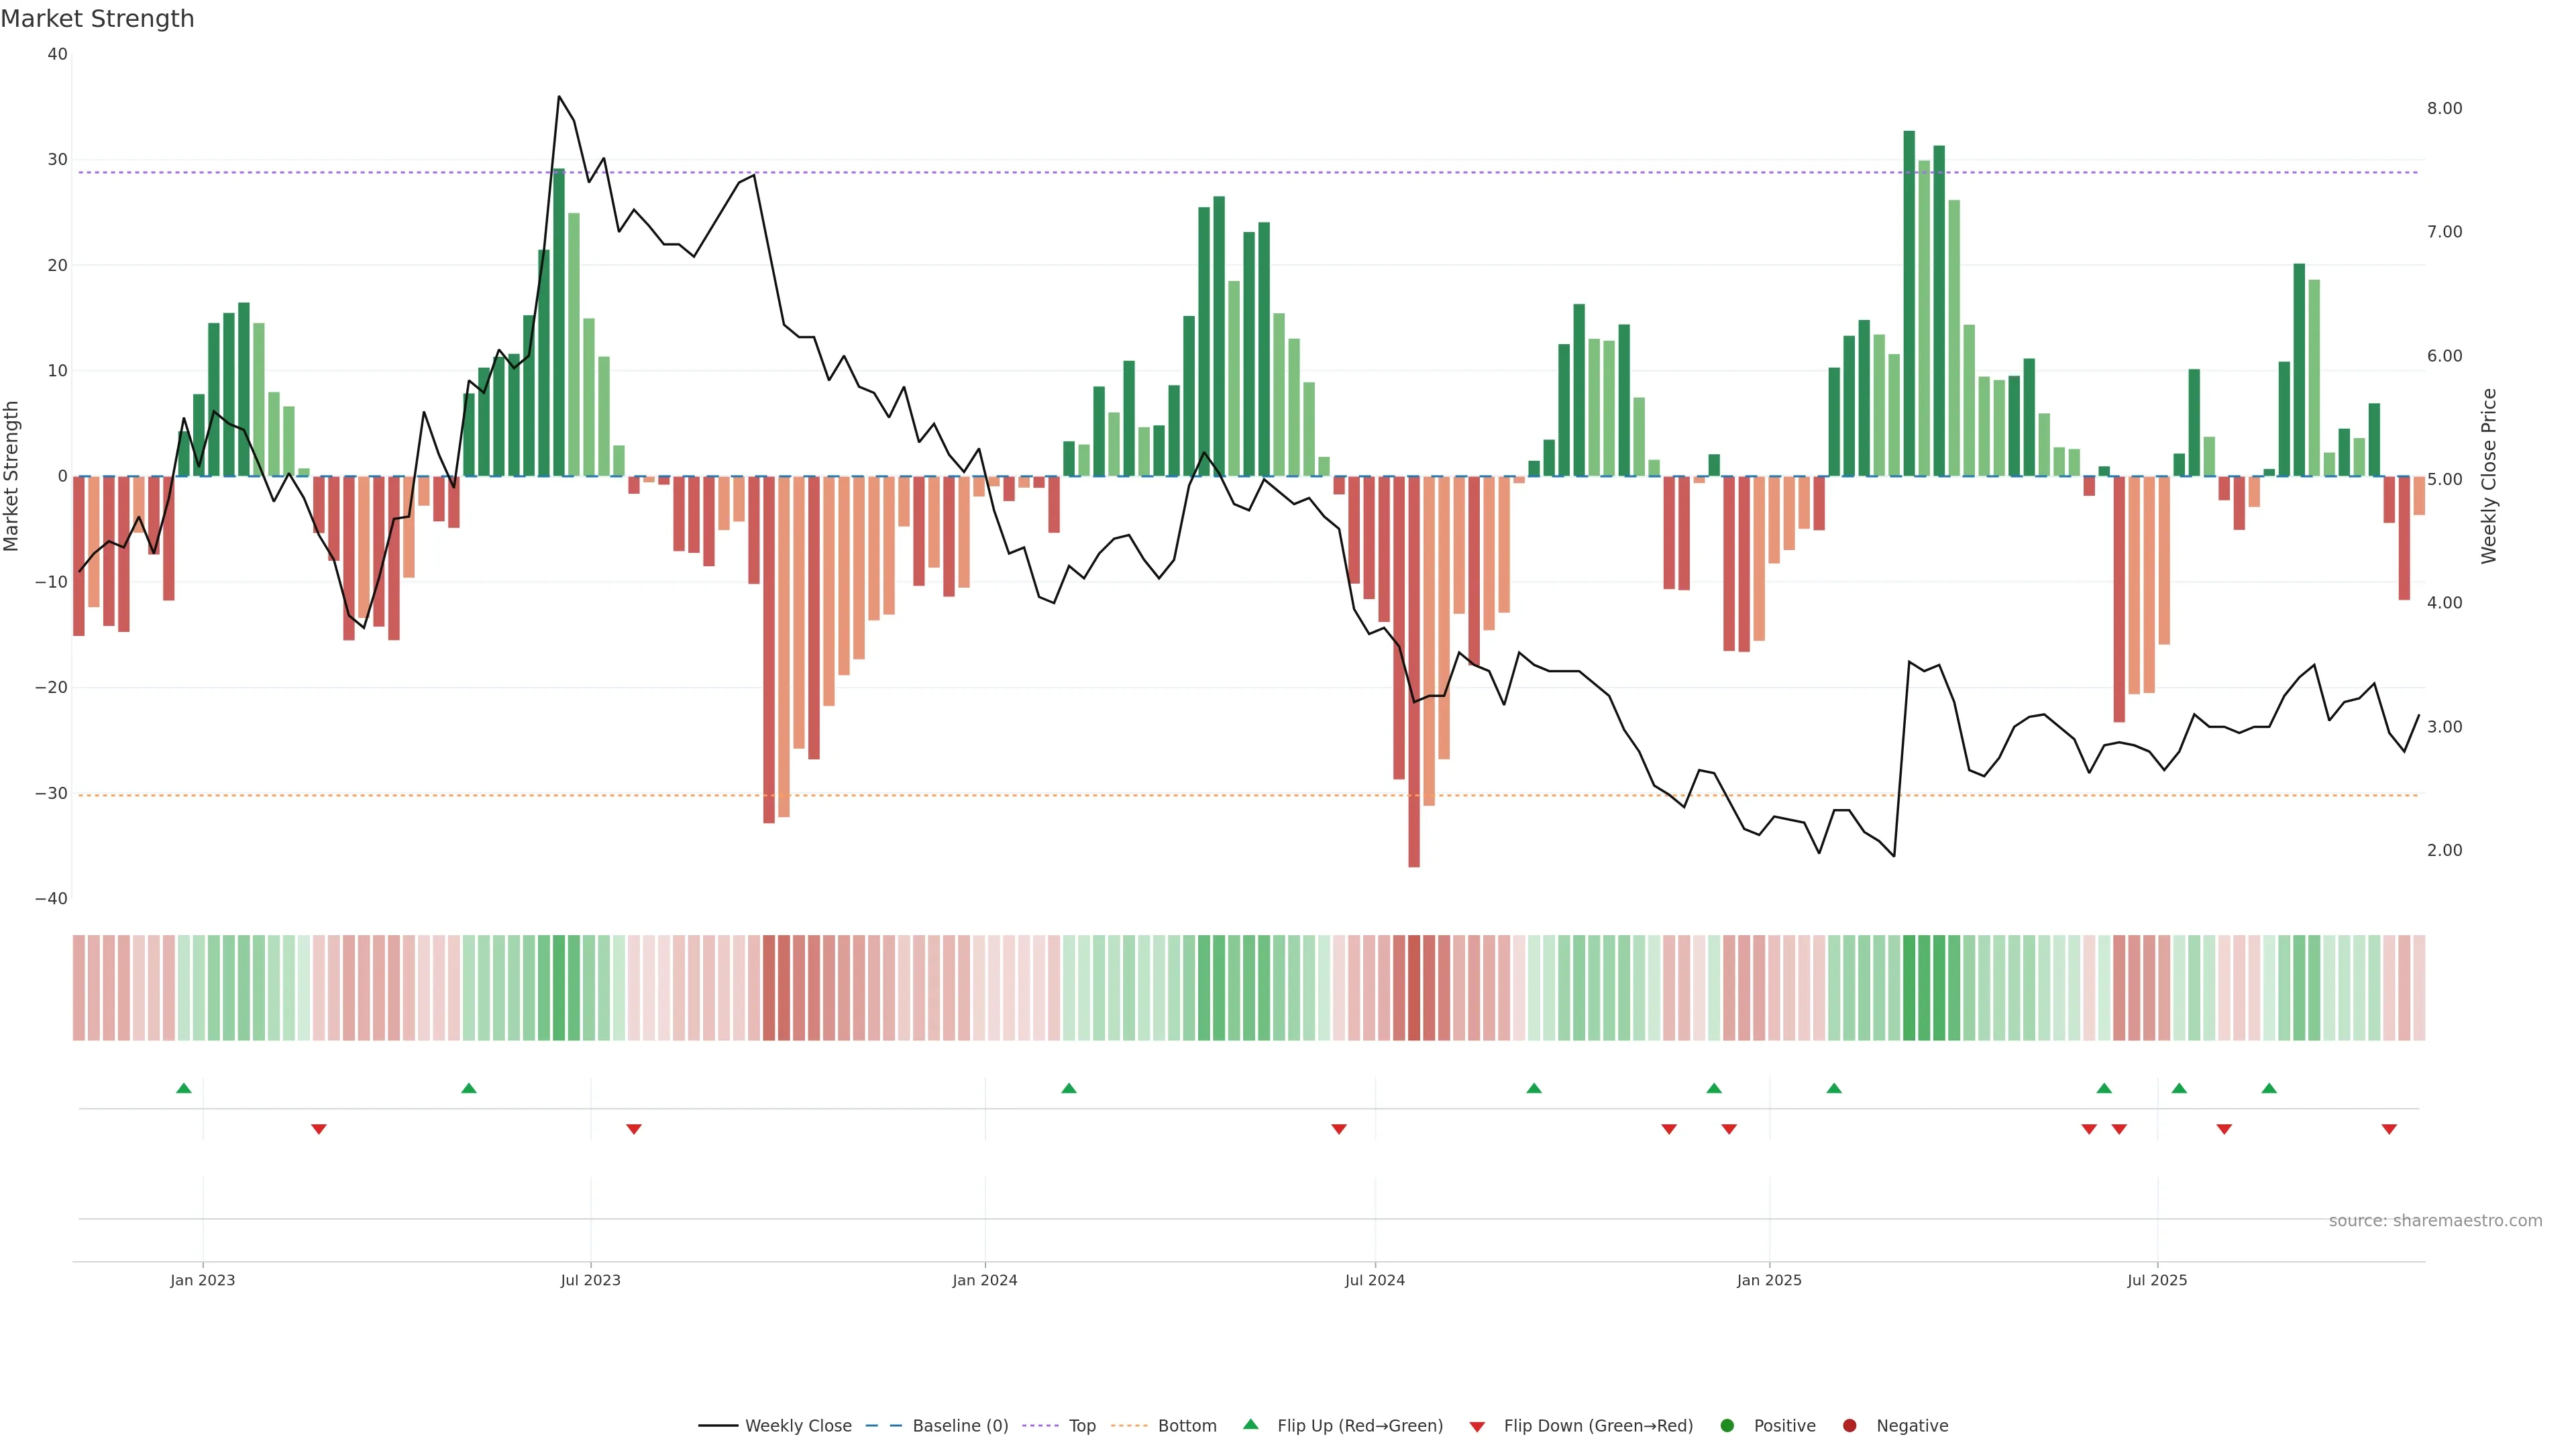Click the red flip-down marker just before Jul 2024
Image resolution: width=2576 pixels, height=1449 pixels.
click(x=1339, y=1129)
